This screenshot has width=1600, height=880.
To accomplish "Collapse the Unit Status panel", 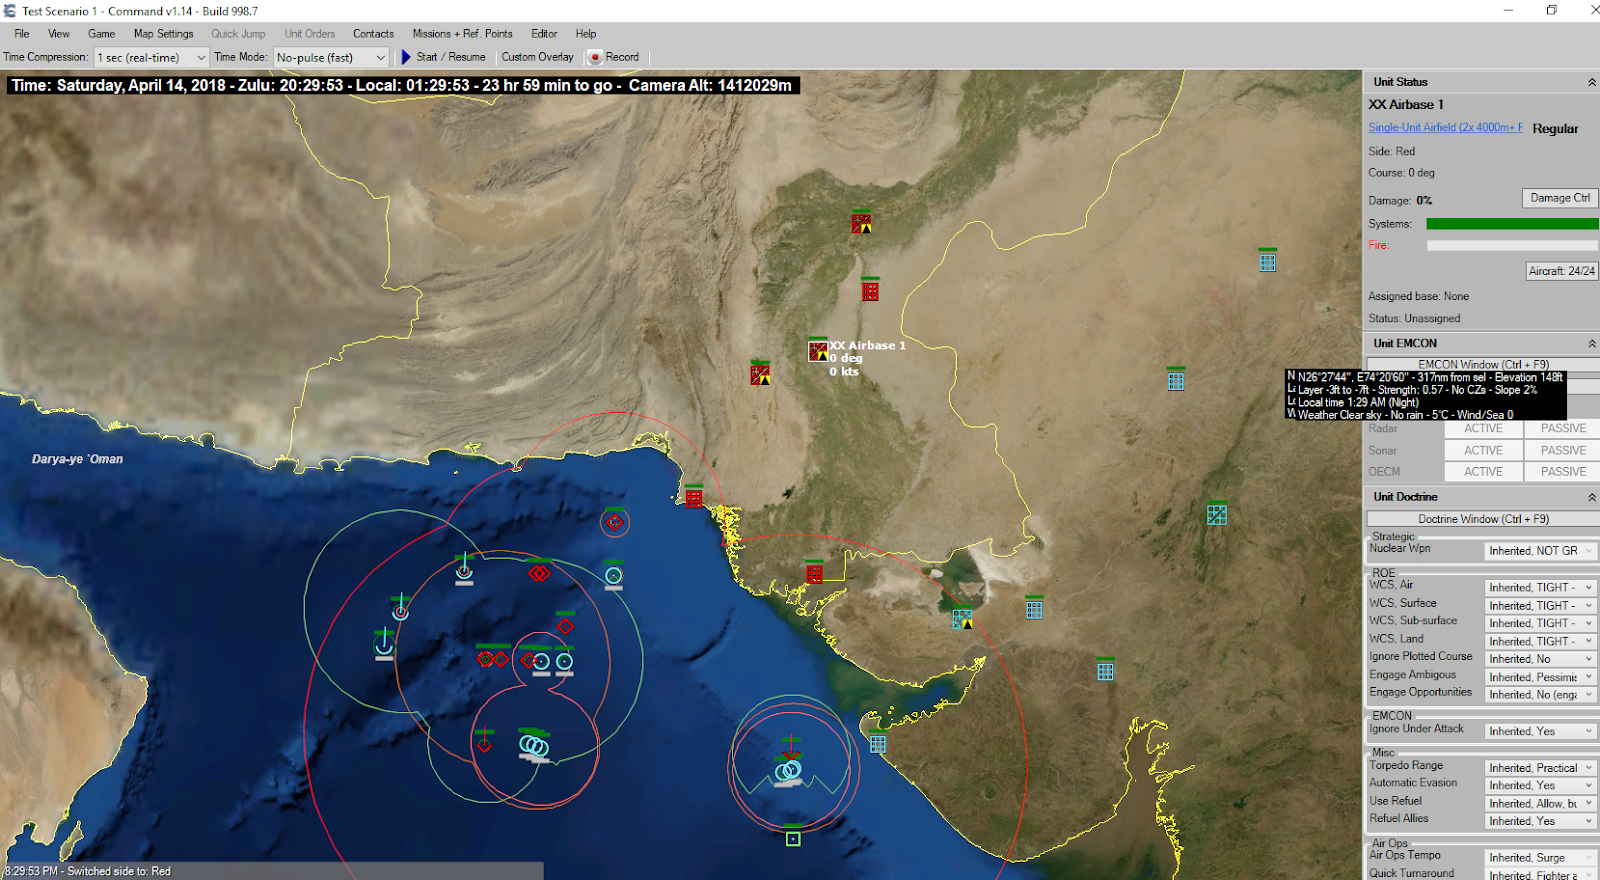I will [1592, 82].
